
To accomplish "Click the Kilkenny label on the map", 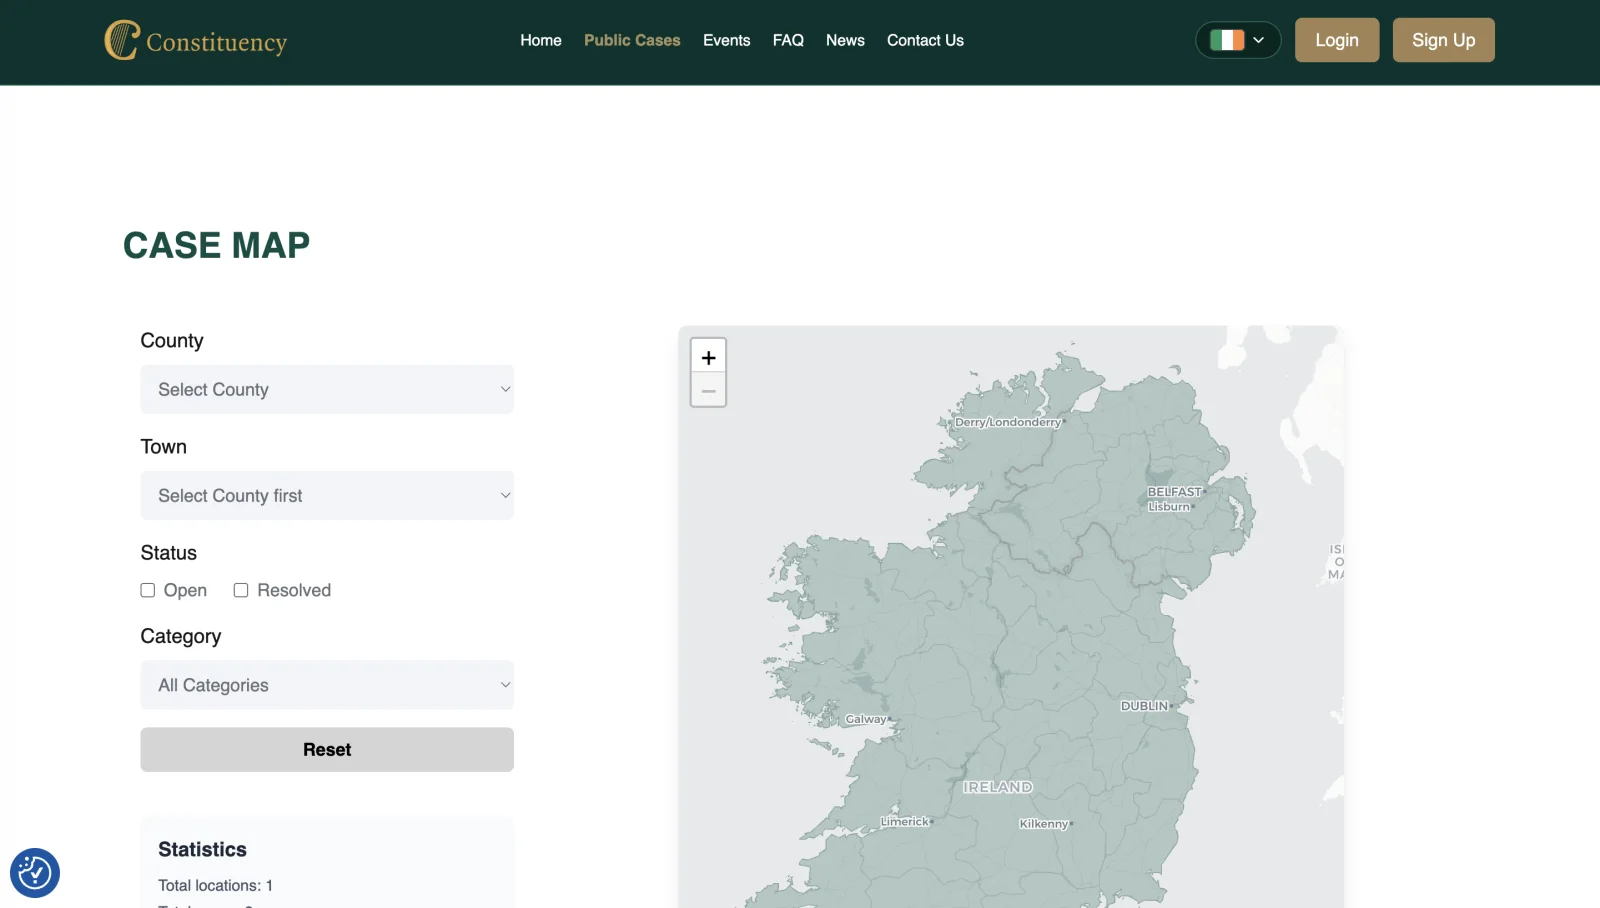I will click(x=1043, y=824).
